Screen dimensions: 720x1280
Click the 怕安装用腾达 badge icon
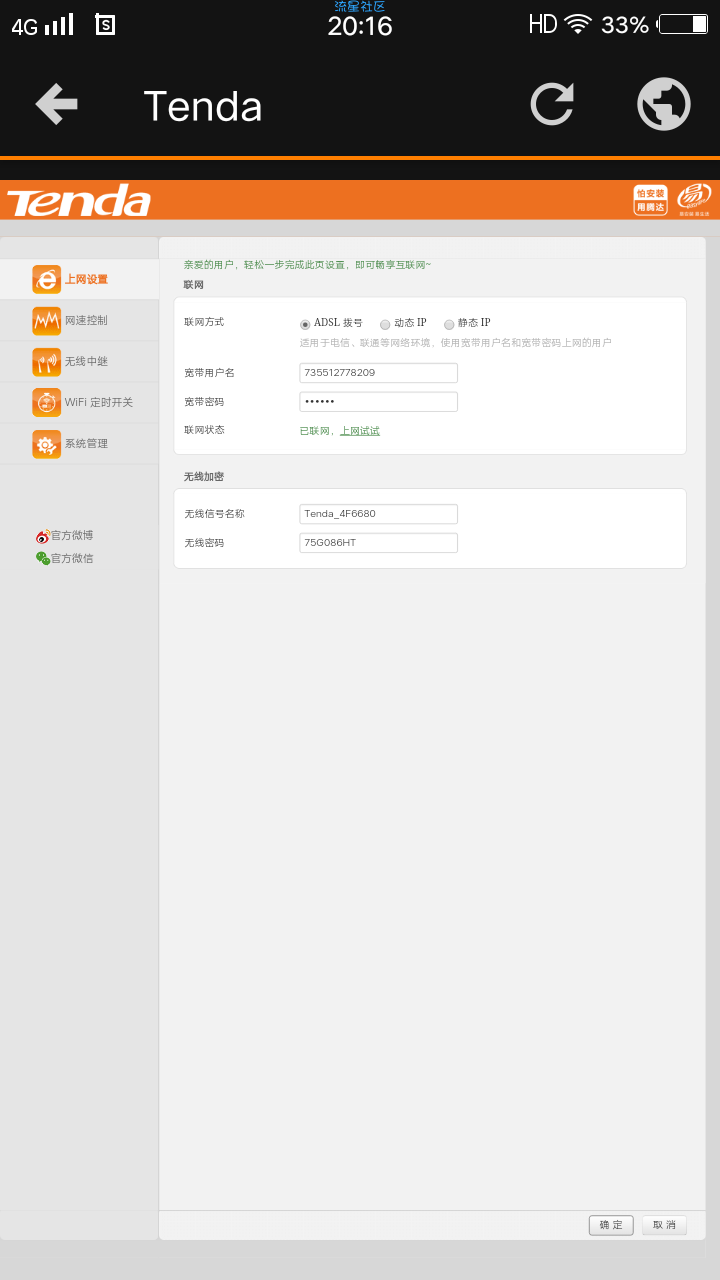650,200
